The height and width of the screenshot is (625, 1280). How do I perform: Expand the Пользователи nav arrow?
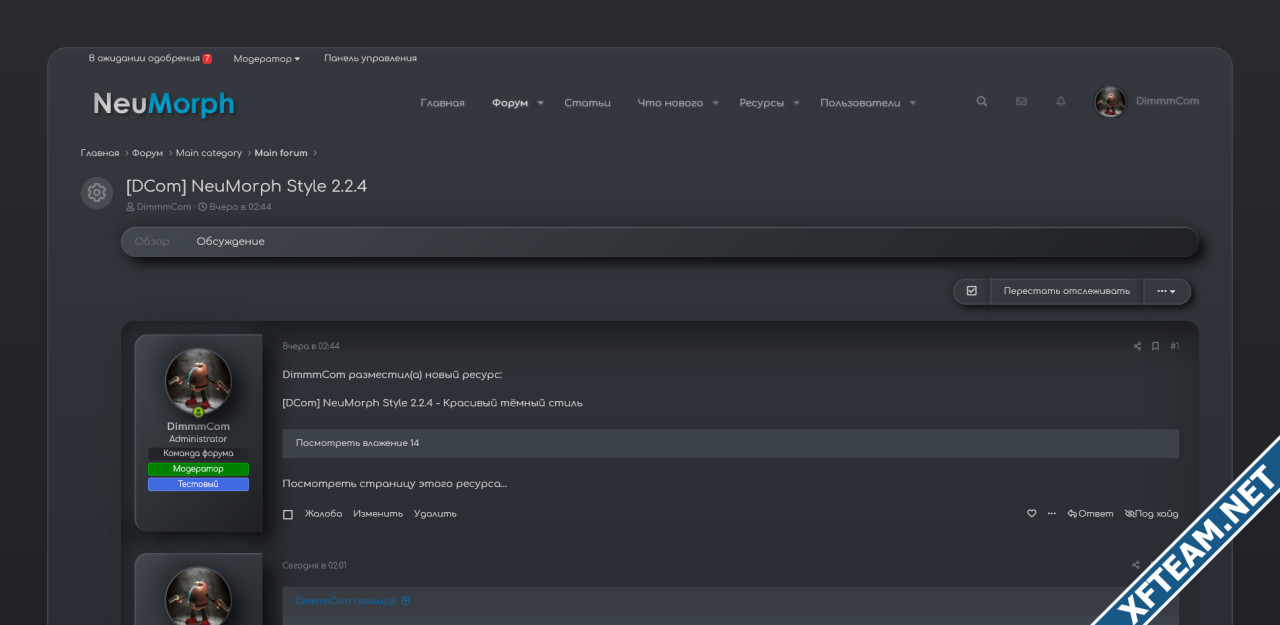pos(913,103)
